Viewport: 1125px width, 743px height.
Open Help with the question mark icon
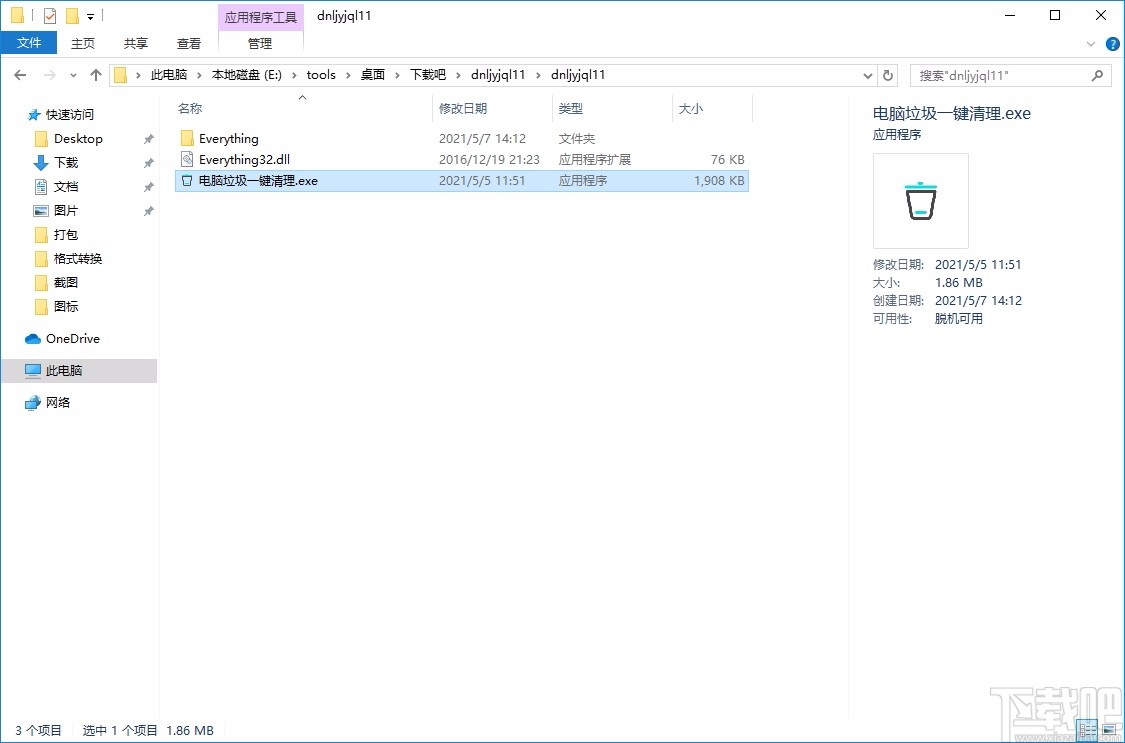pos(1112,43)
